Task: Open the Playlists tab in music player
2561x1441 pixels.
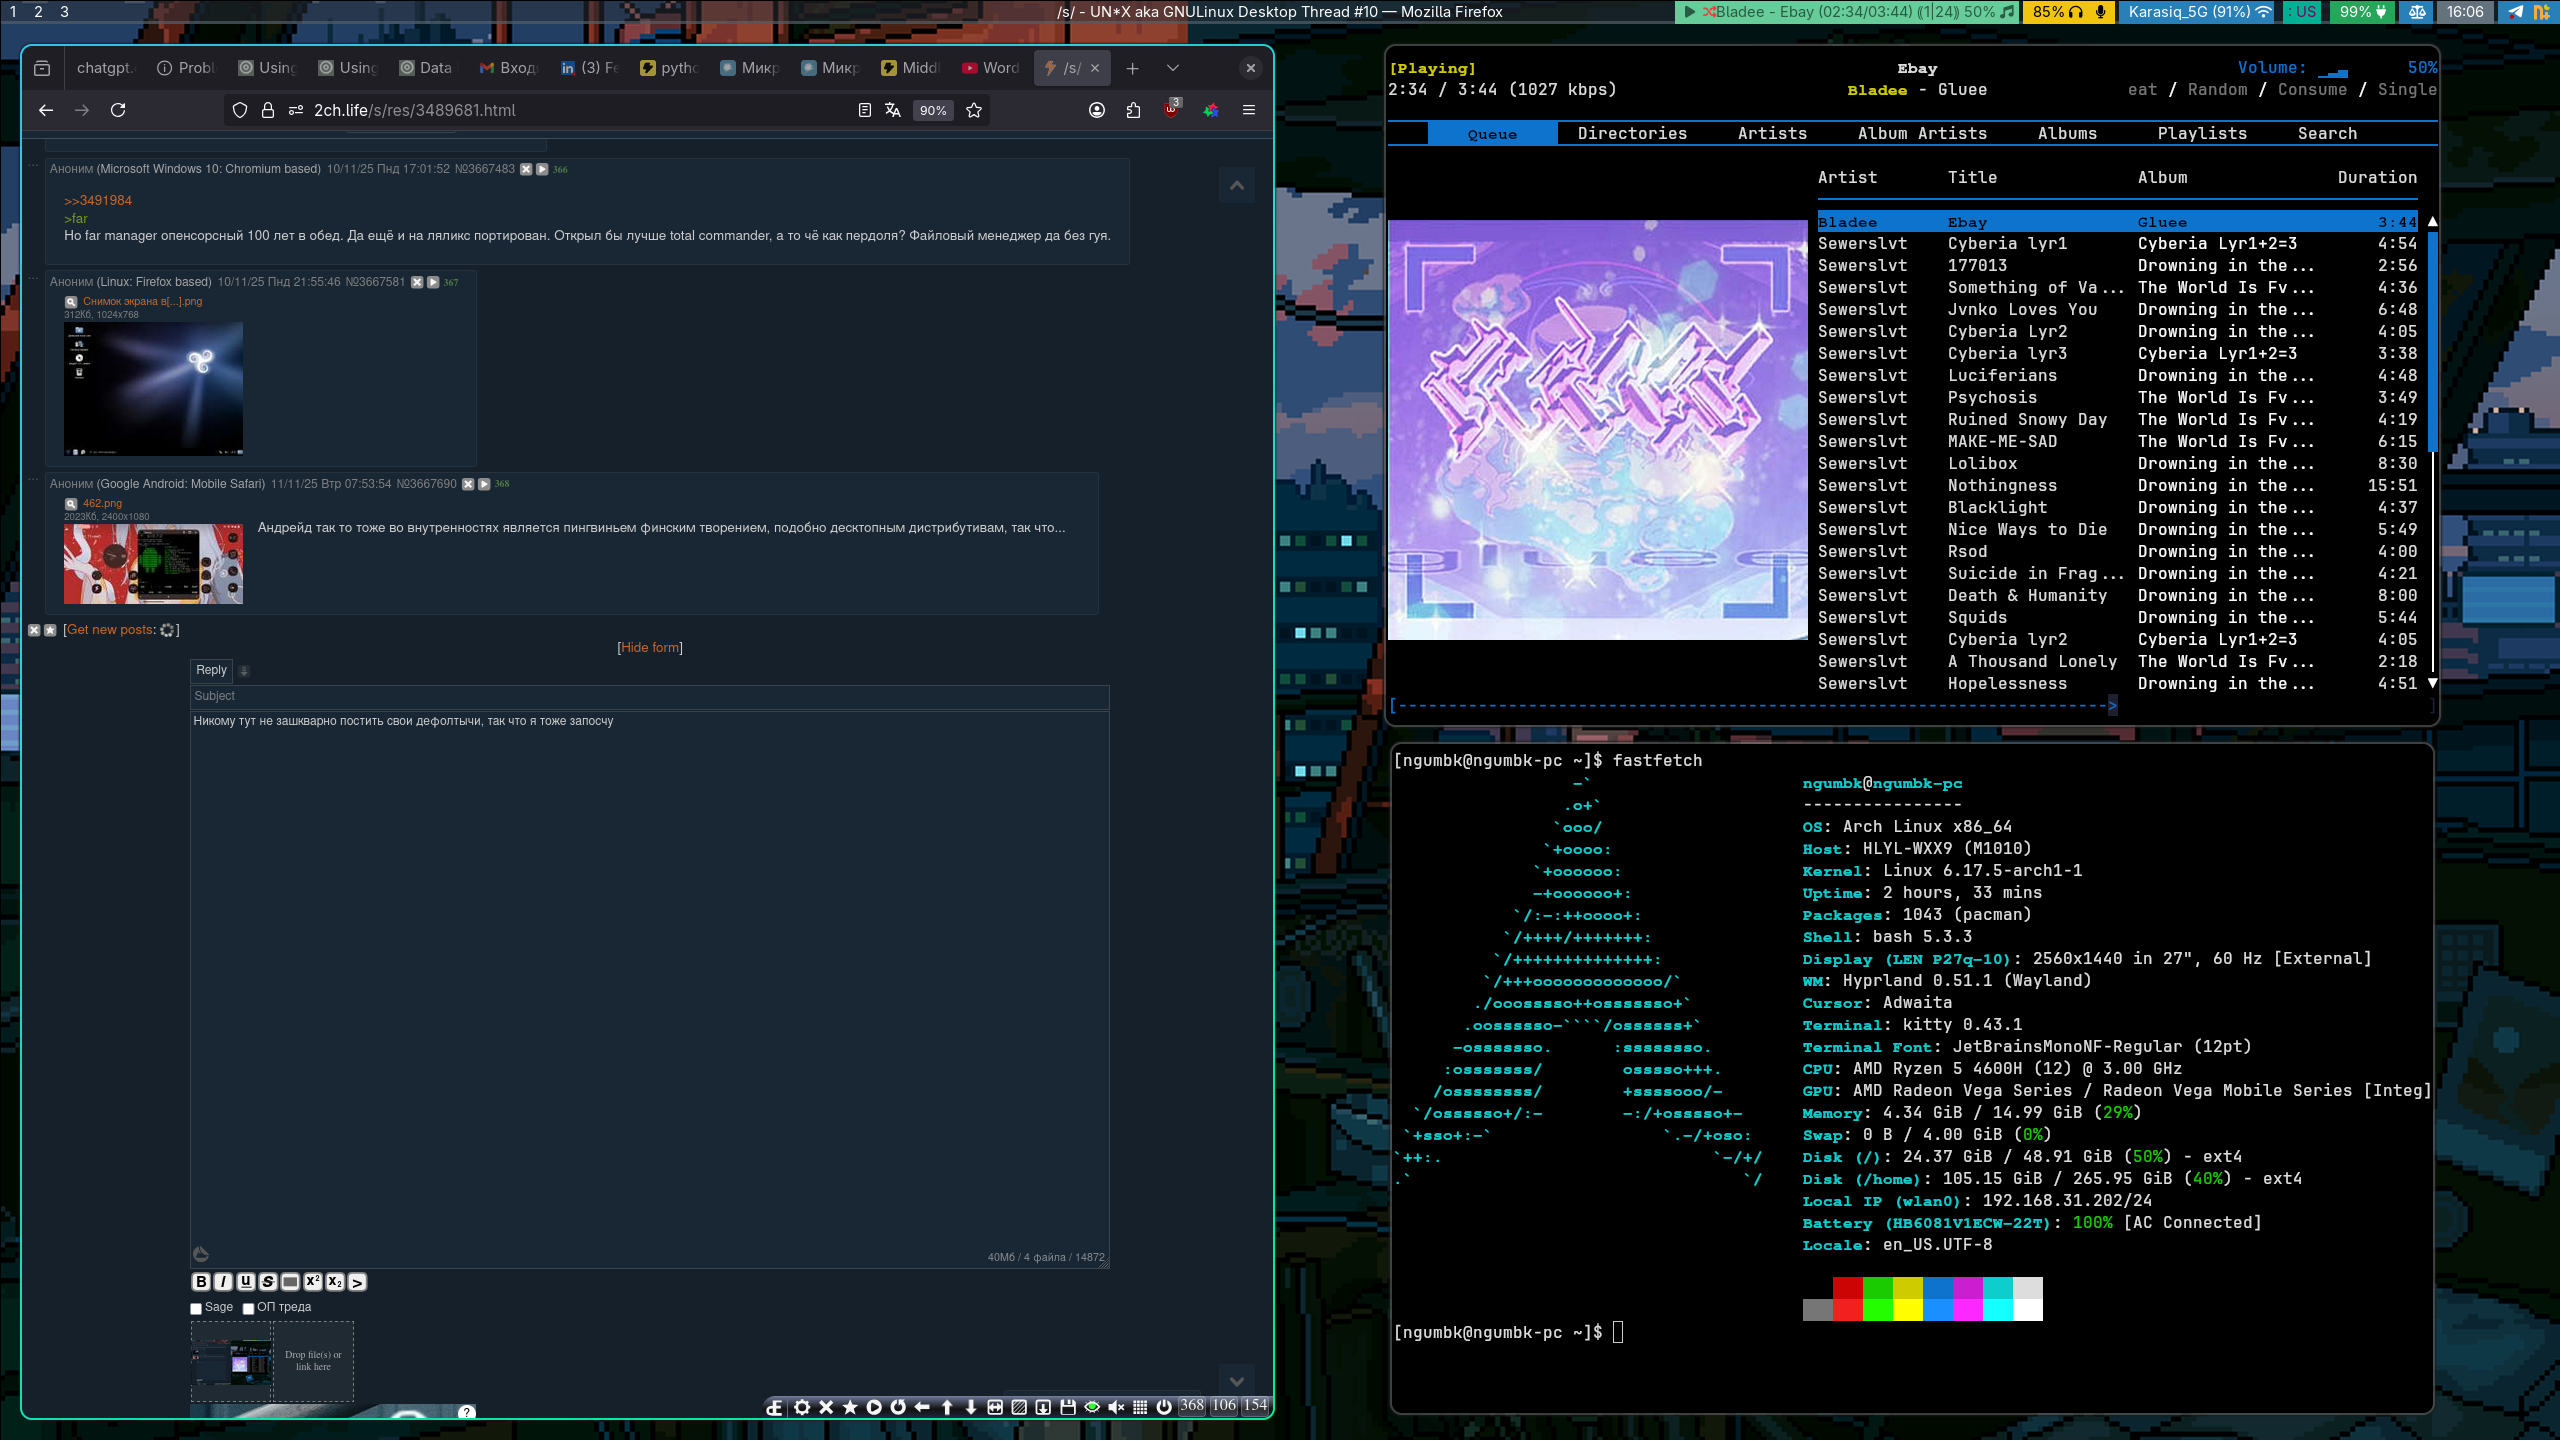Action: click(2201, 133)
